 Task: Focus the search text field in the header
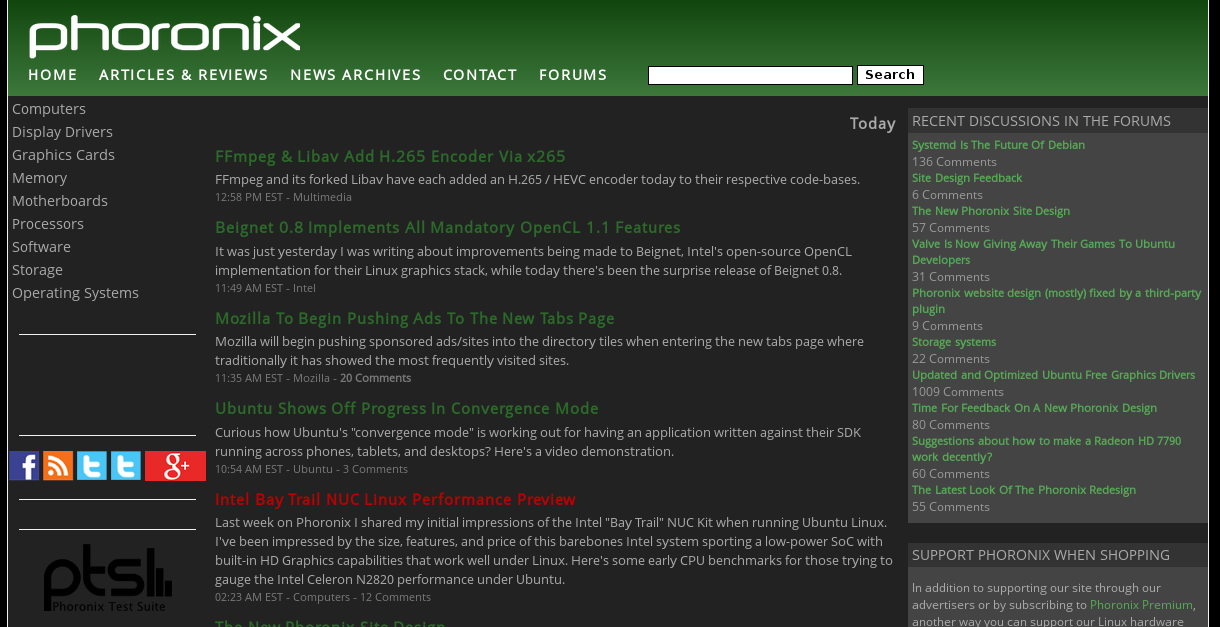point(750,75)
